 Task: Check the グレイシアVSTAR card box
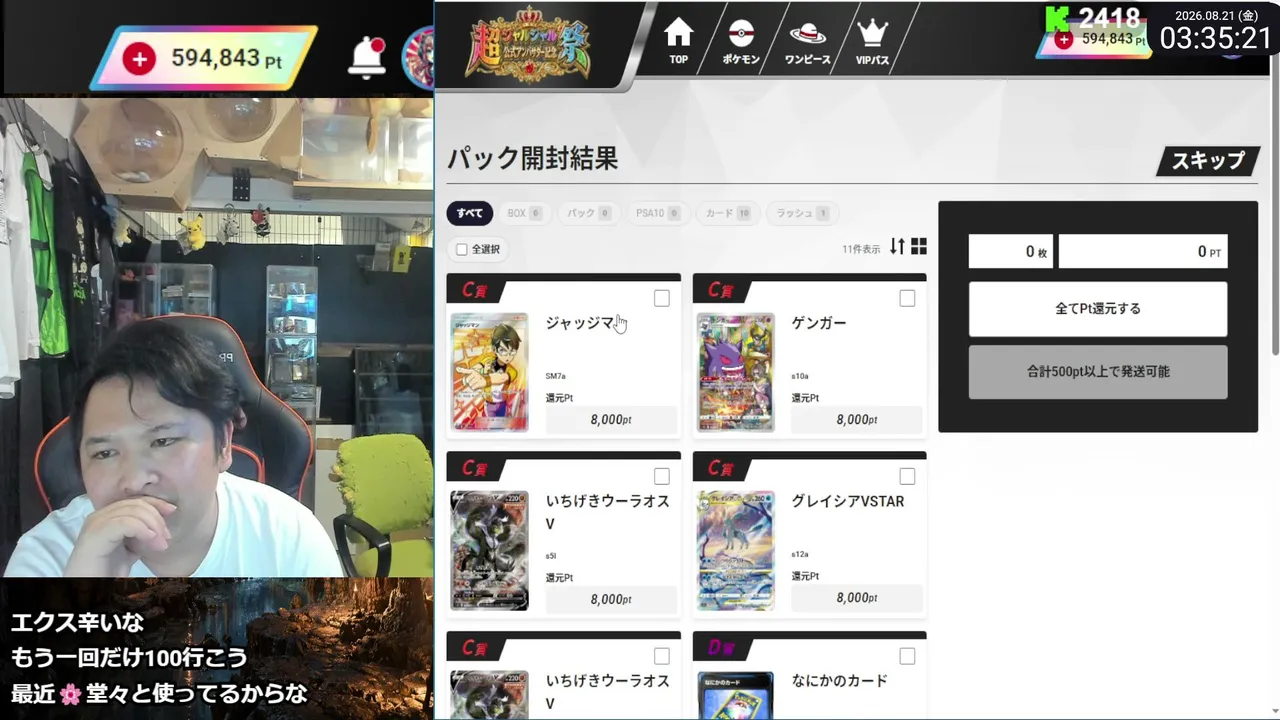click(x=907, y=476)
